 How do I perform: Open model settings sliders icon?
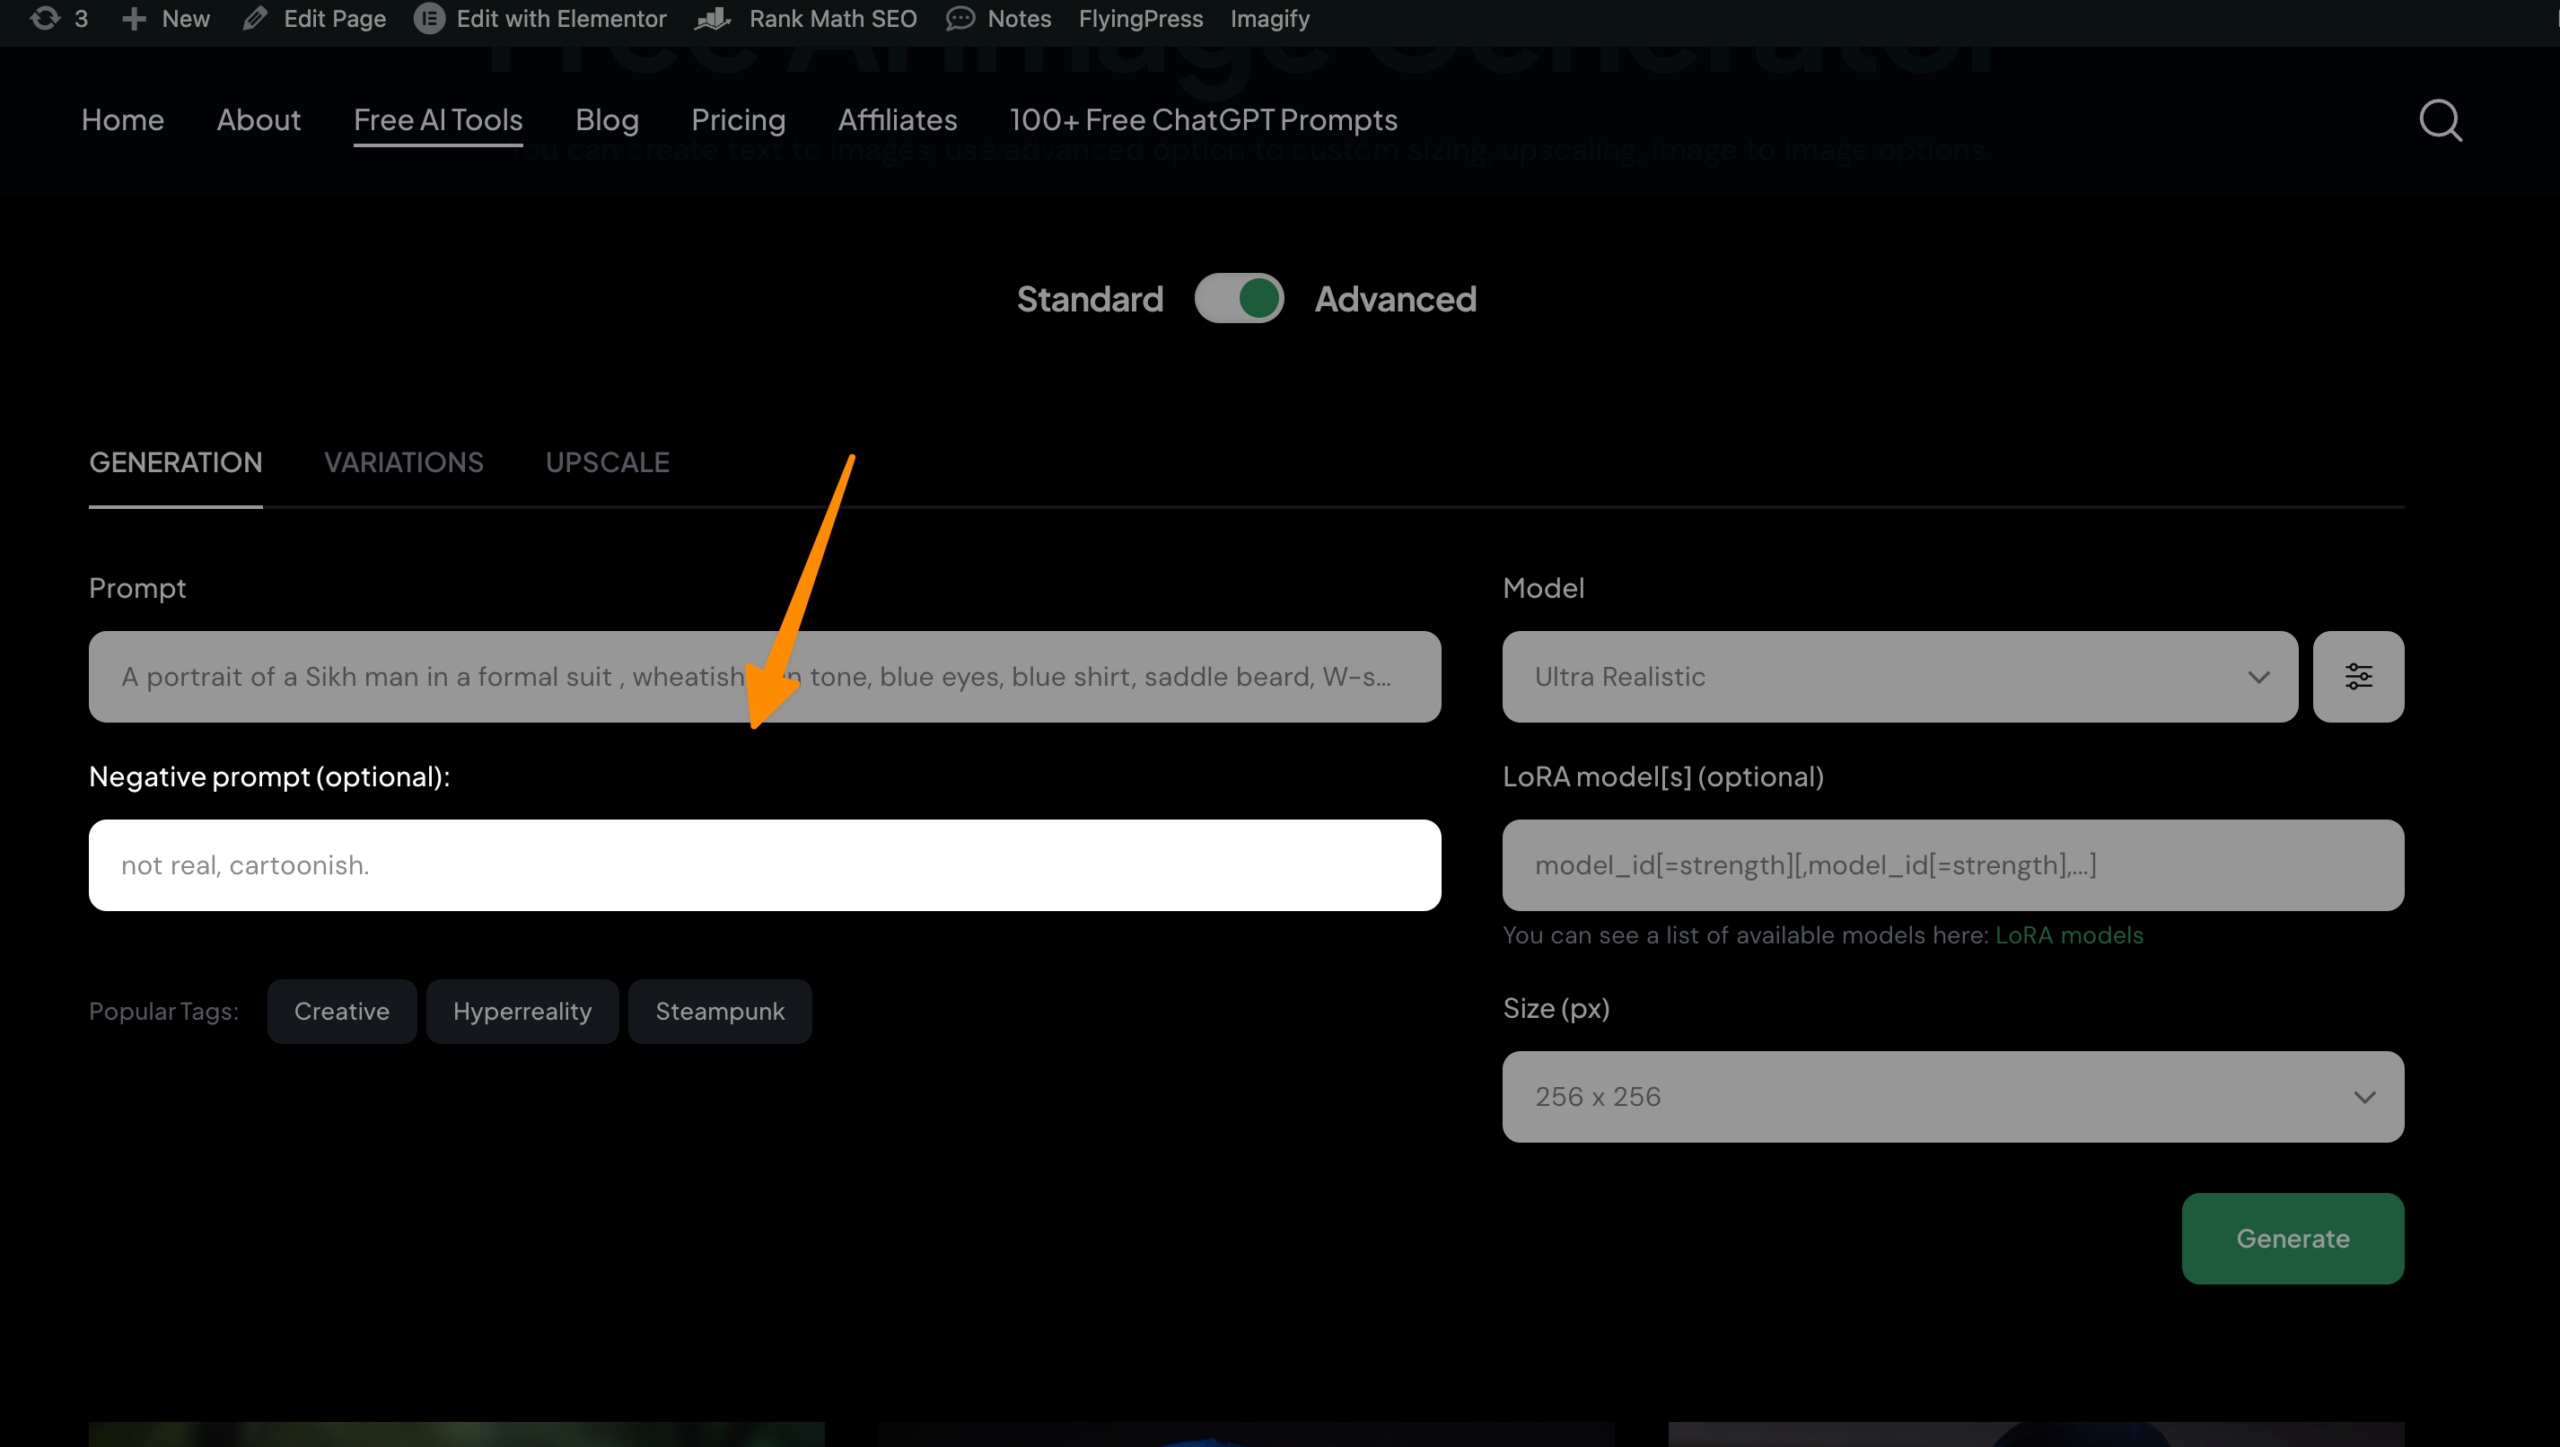tap(2358, 677)
